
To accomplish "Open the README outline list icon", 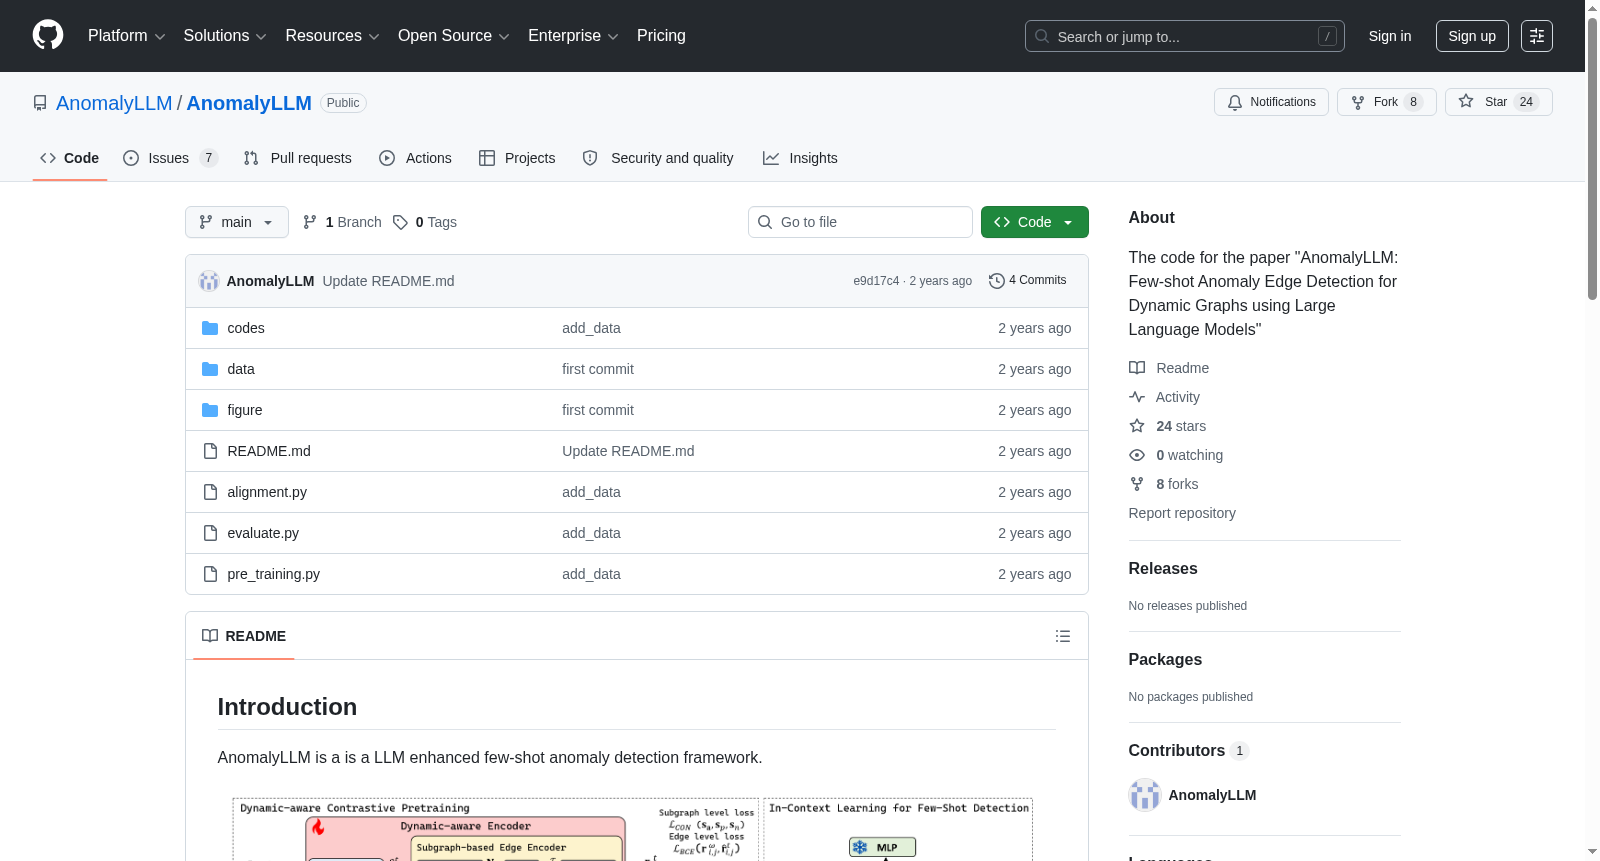I will [1063, 636].
